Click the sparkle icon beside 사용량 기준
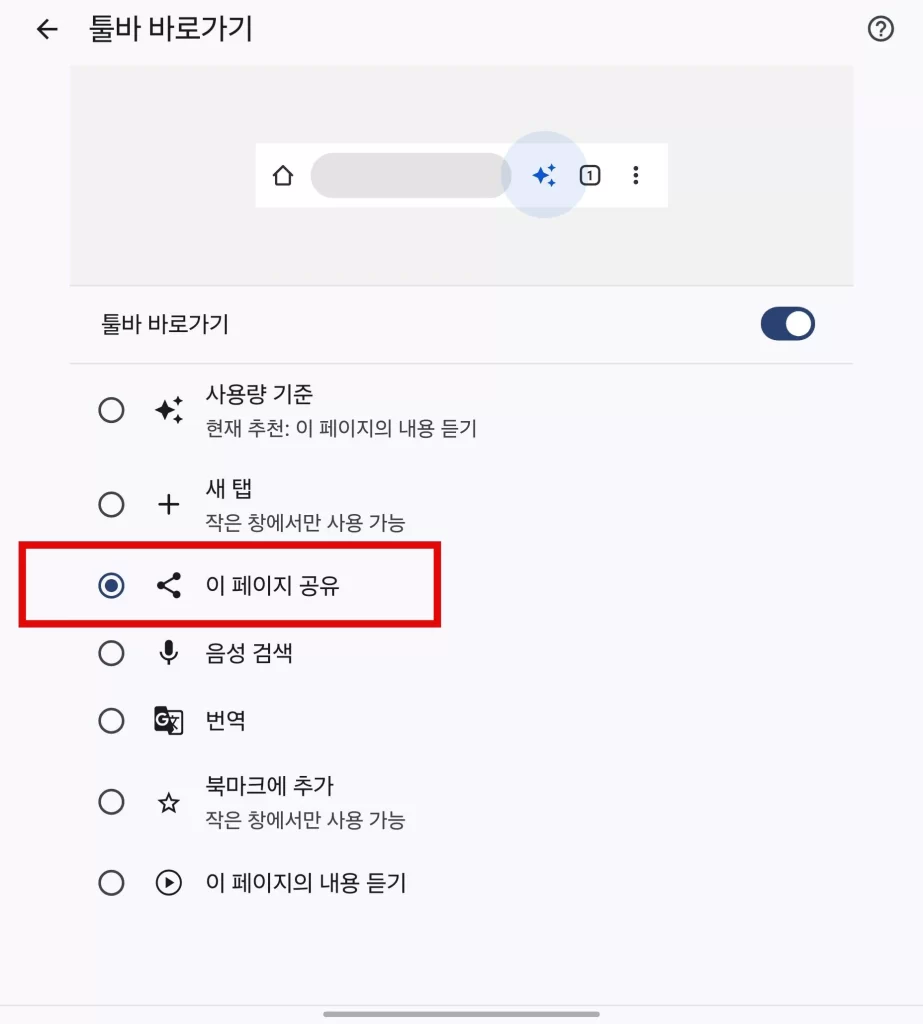923x1024 pixels. [168, 409]
